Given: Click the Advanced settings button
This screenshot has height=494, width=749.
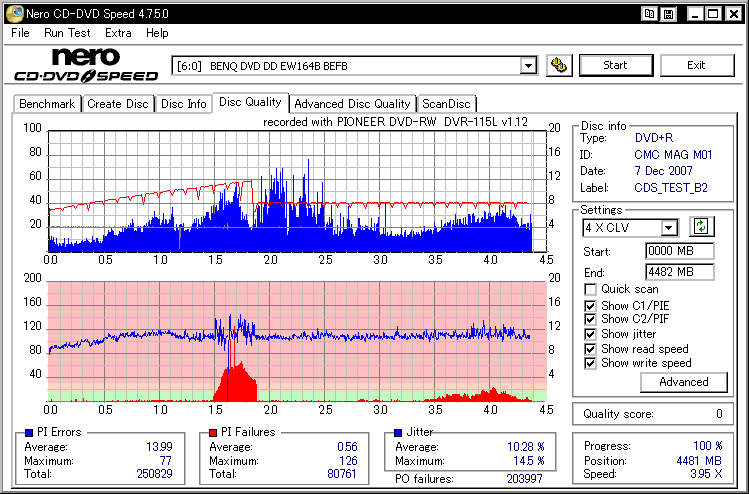Looking at the screenshot, I should point(684,382).
